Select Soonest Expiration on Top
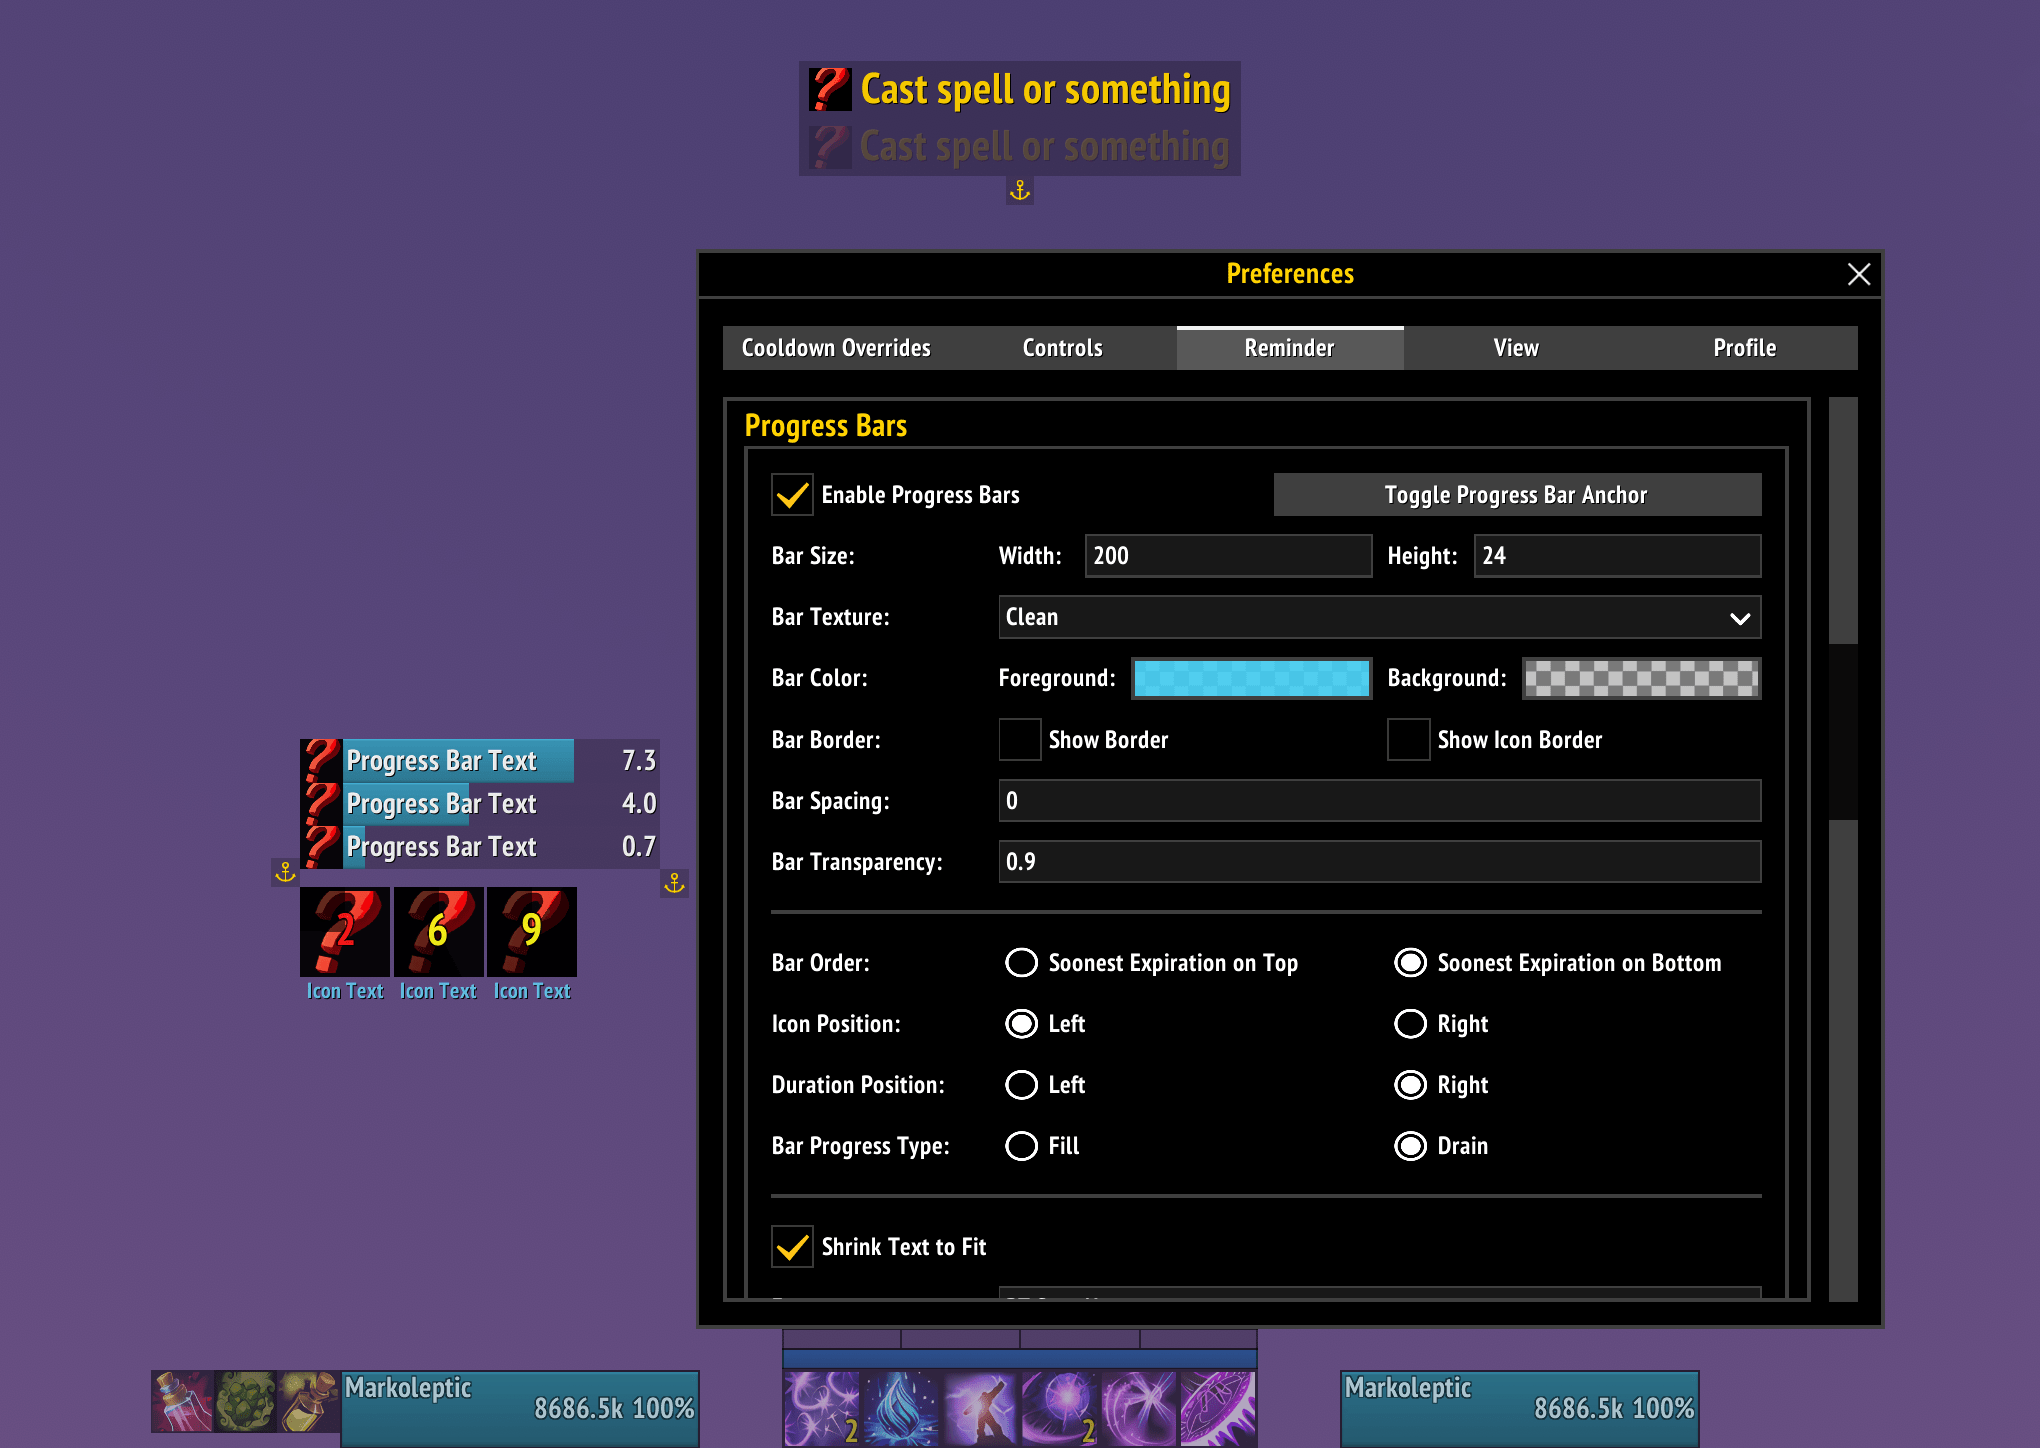 1021,962
